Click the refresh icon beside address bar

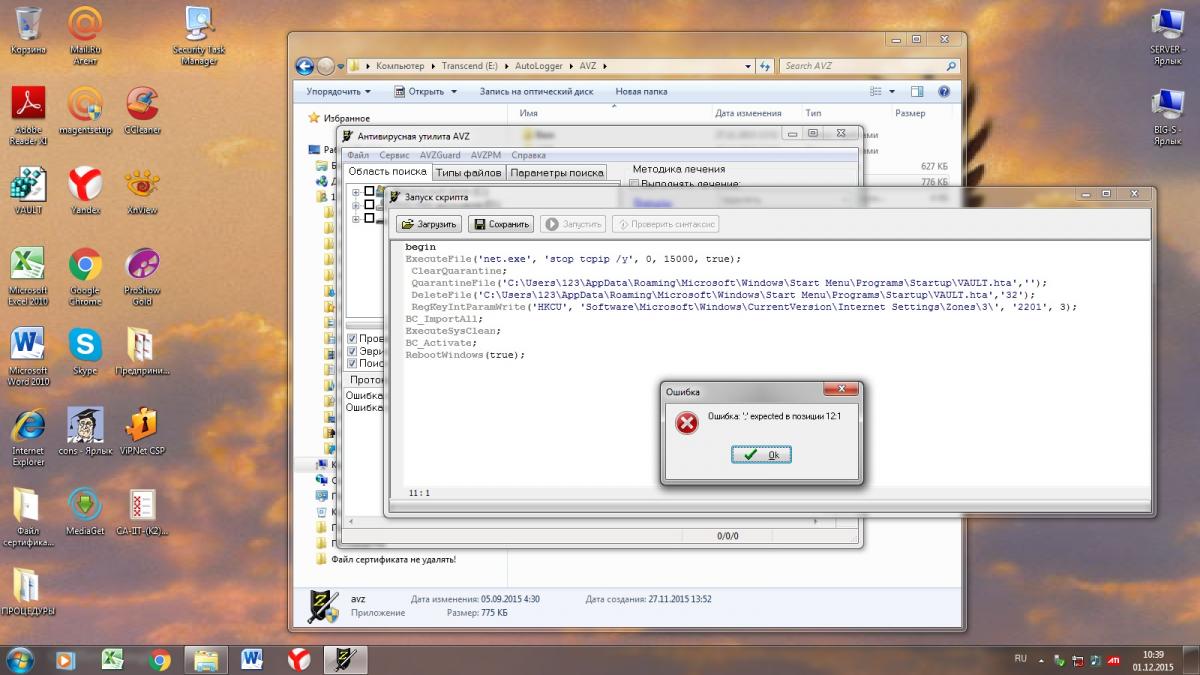766,66
